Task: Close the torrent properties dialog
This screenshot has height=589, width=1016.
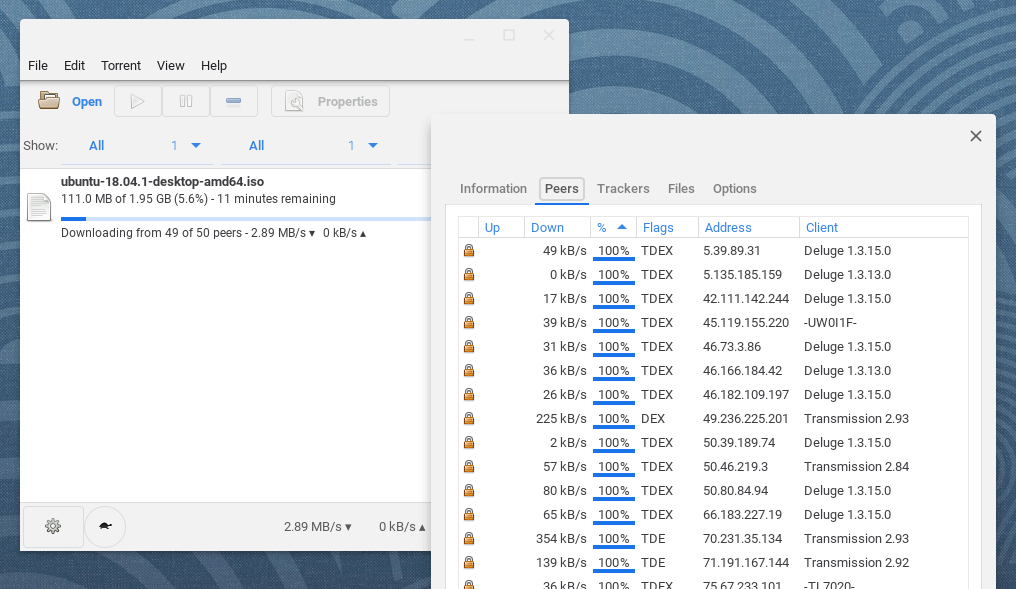Action: coord(976,136)
